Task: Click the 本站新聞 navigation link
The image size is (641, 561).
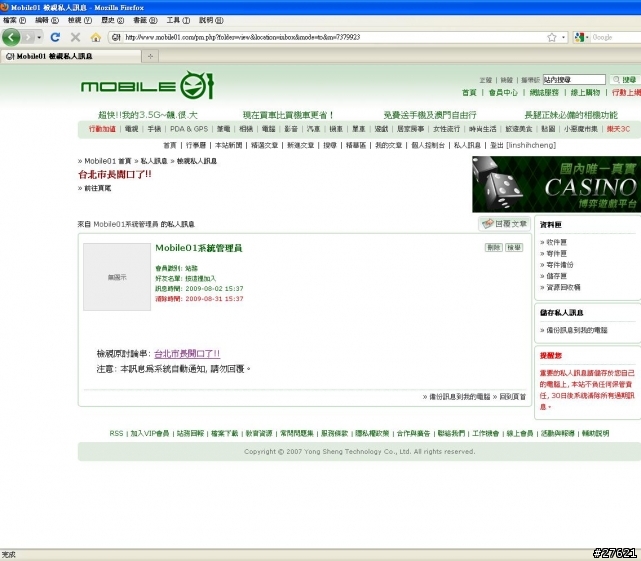Action: [229, 145]
